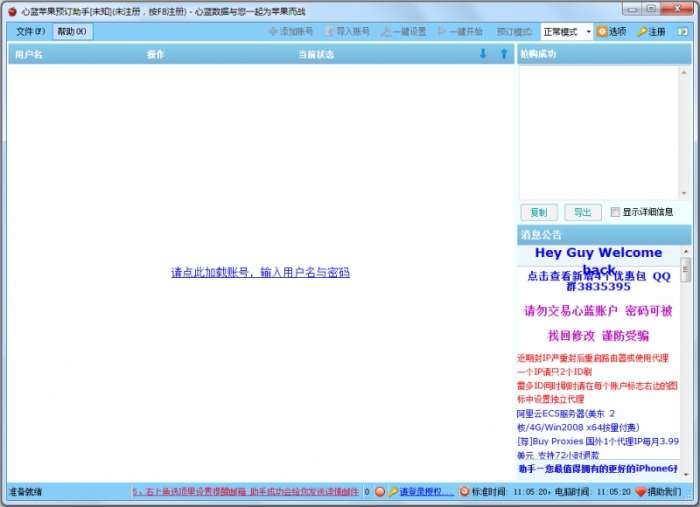Viewport: 700px width, 507px height.
Task: Click the 一键设置 one-click settings toolbar button
Action: click(404, 31)
